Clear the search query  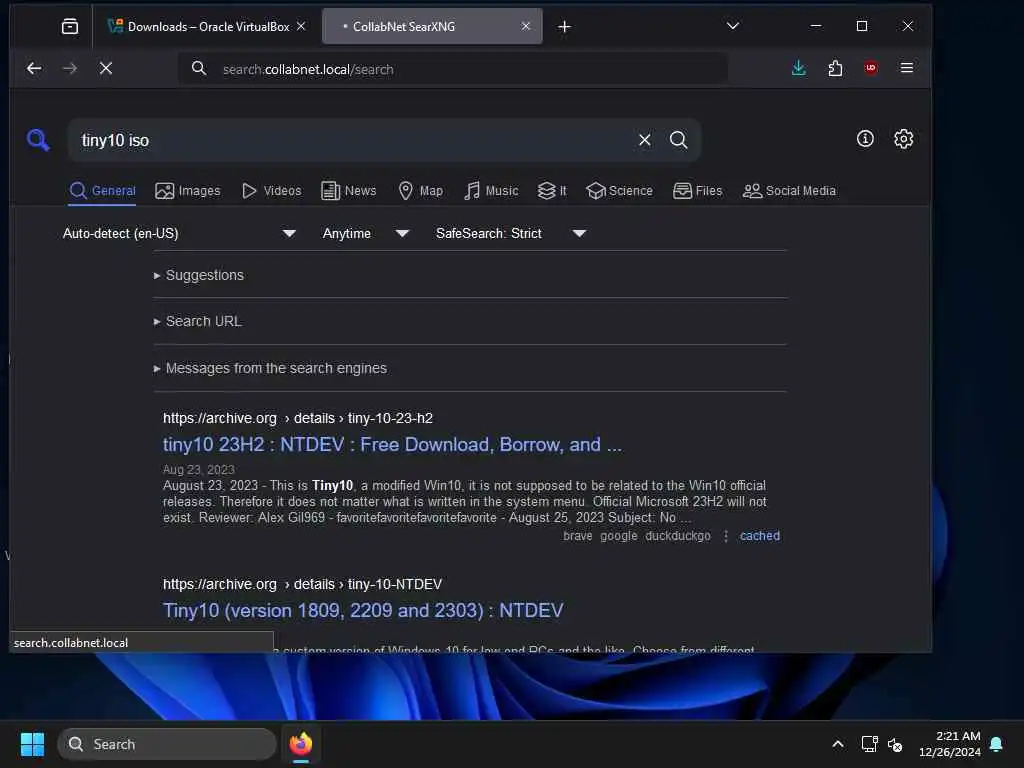[x=645, y=140]
